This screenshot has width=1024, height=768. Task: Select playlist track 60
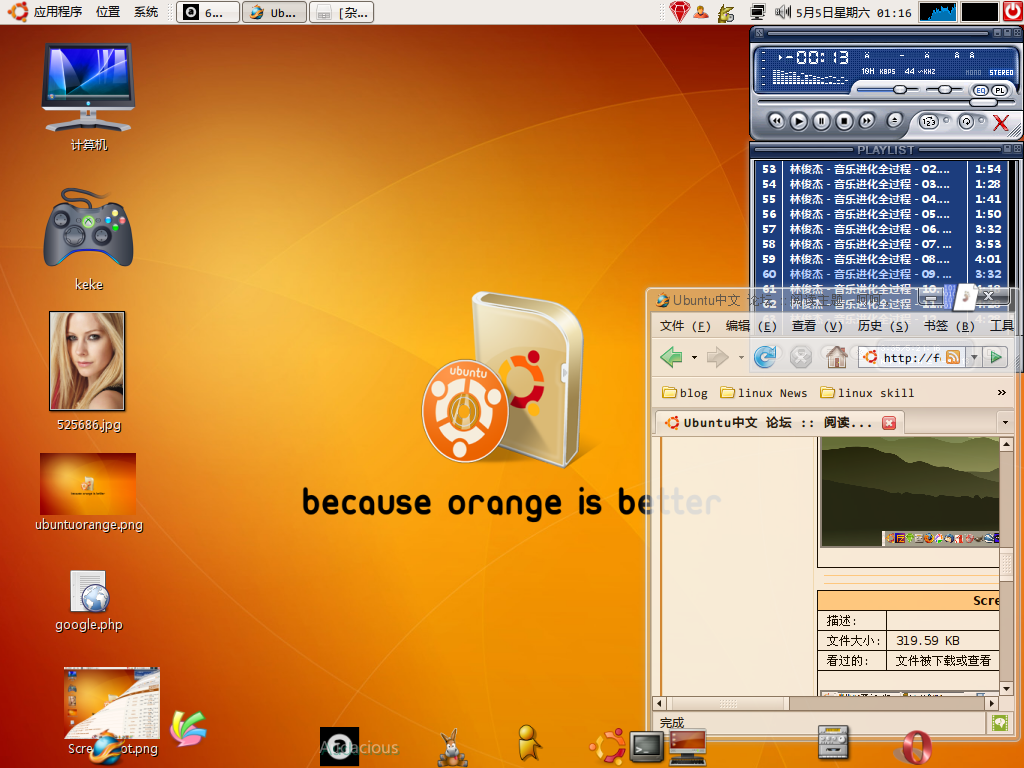point(882,274)
